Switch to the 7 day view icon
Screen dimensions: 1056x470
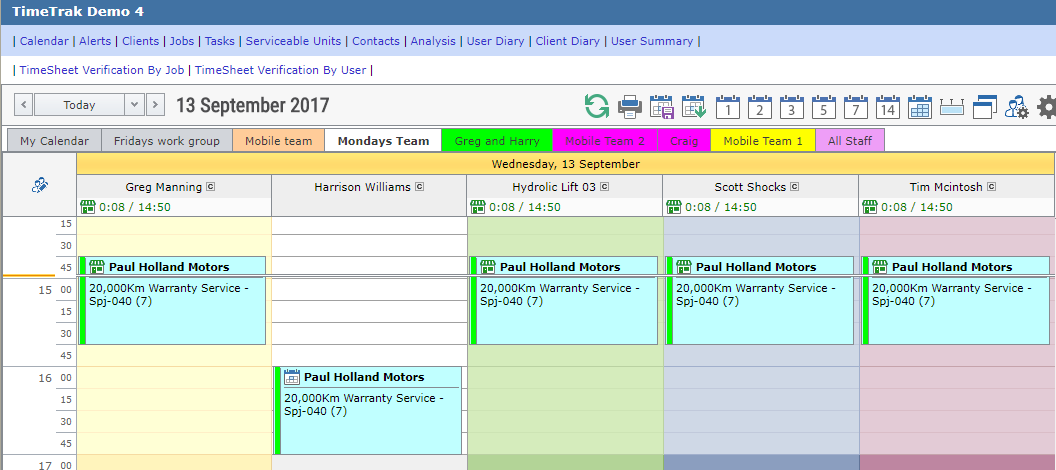[856, 107]
